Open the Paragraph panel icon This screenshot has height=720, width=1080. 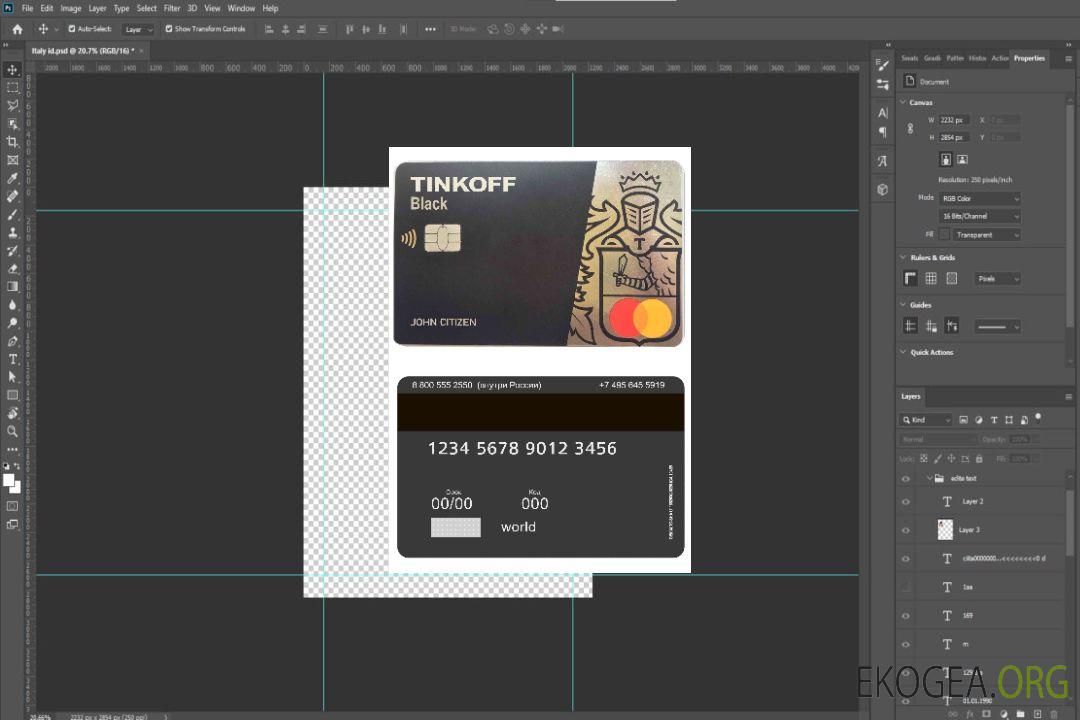click(883, 132)
